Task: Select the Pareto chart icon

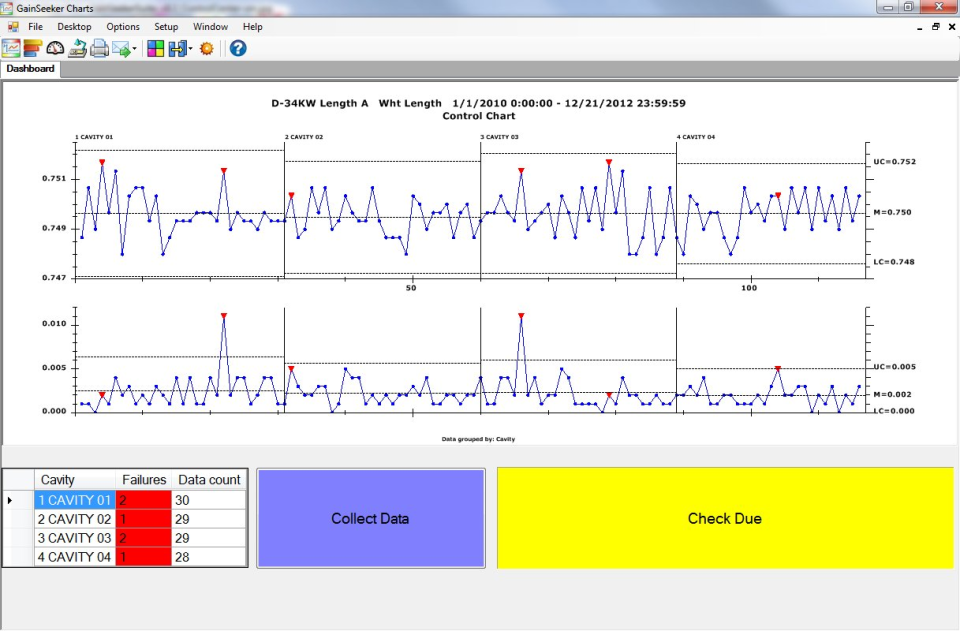Action: pos(33,47)
